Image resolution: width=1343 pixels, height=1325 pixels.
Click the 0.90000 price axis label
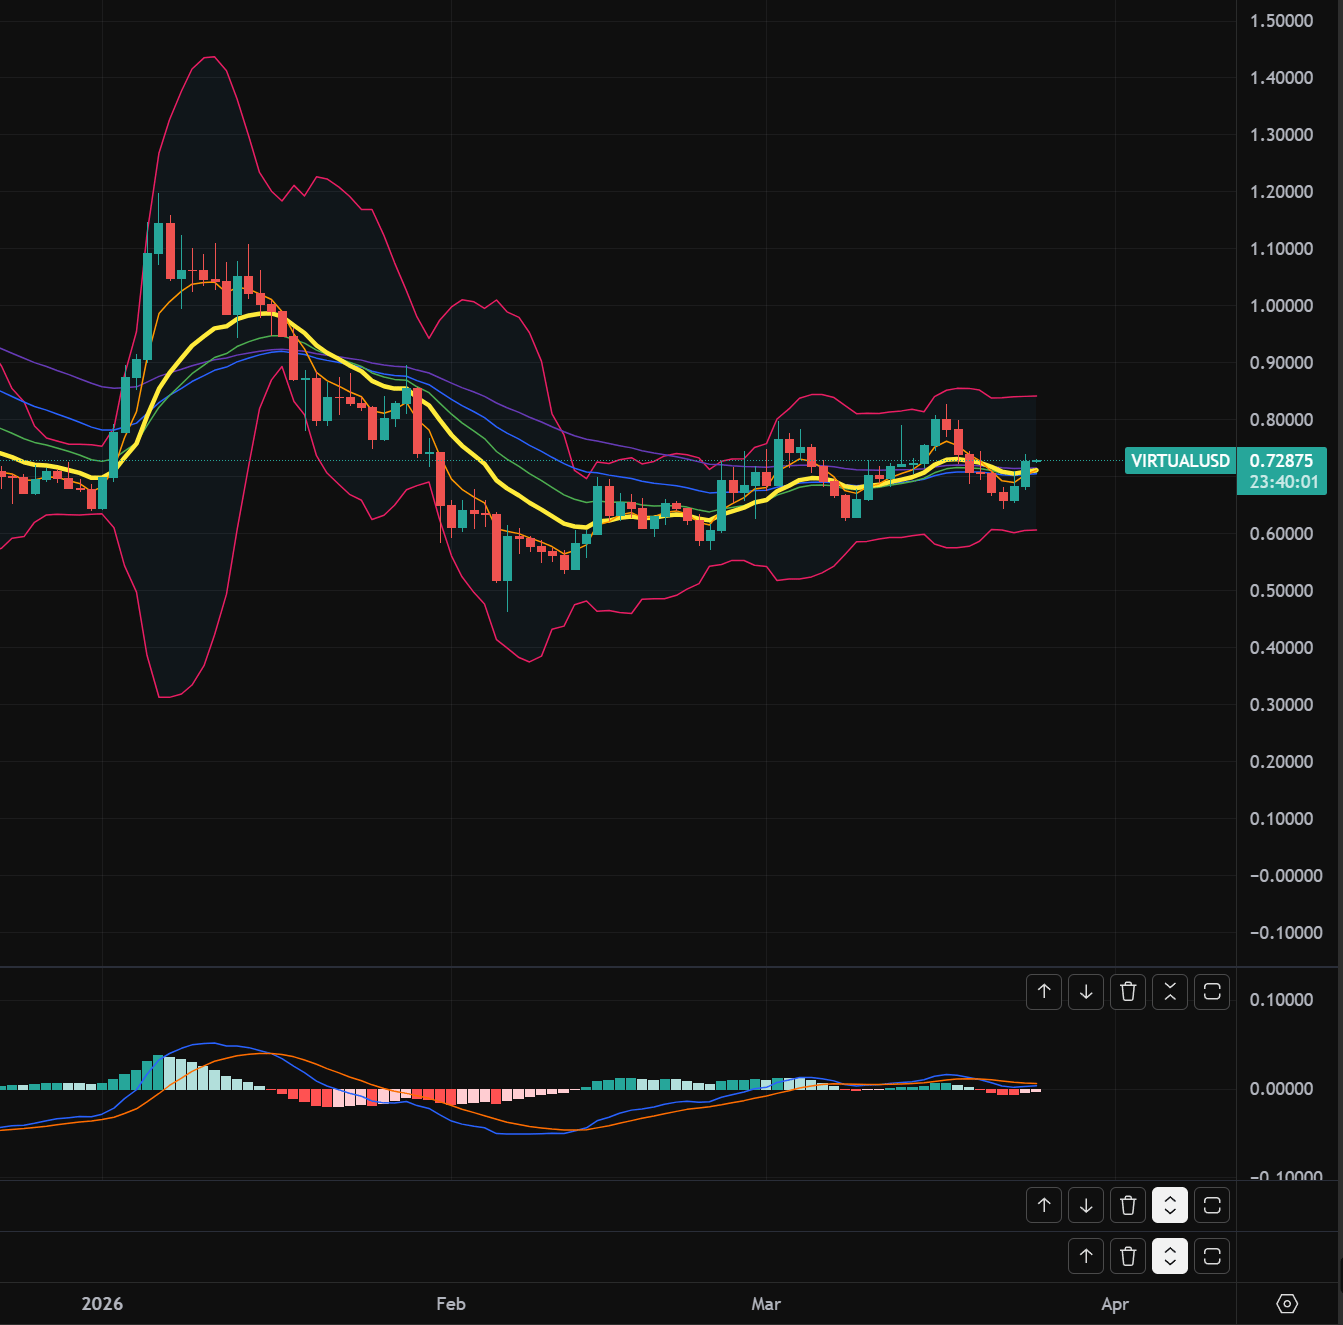coord(1282,363)
